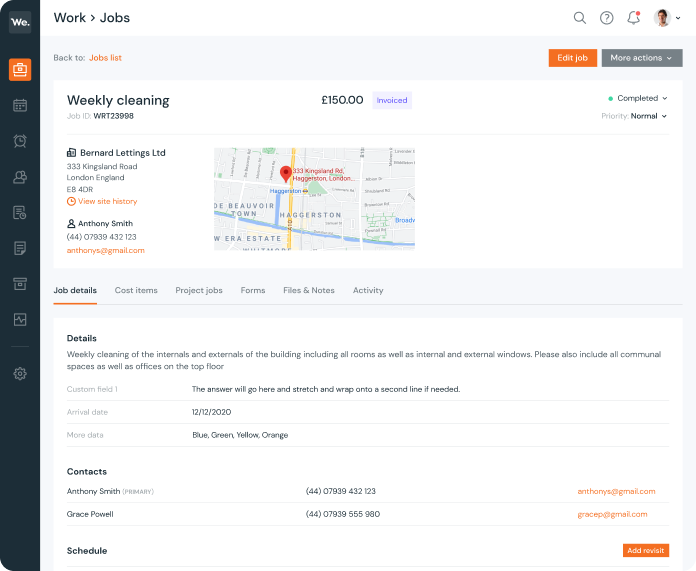Viewport: 696px width, 571px height.
Task: Change the Completed status dropdown
Action: 637,98
